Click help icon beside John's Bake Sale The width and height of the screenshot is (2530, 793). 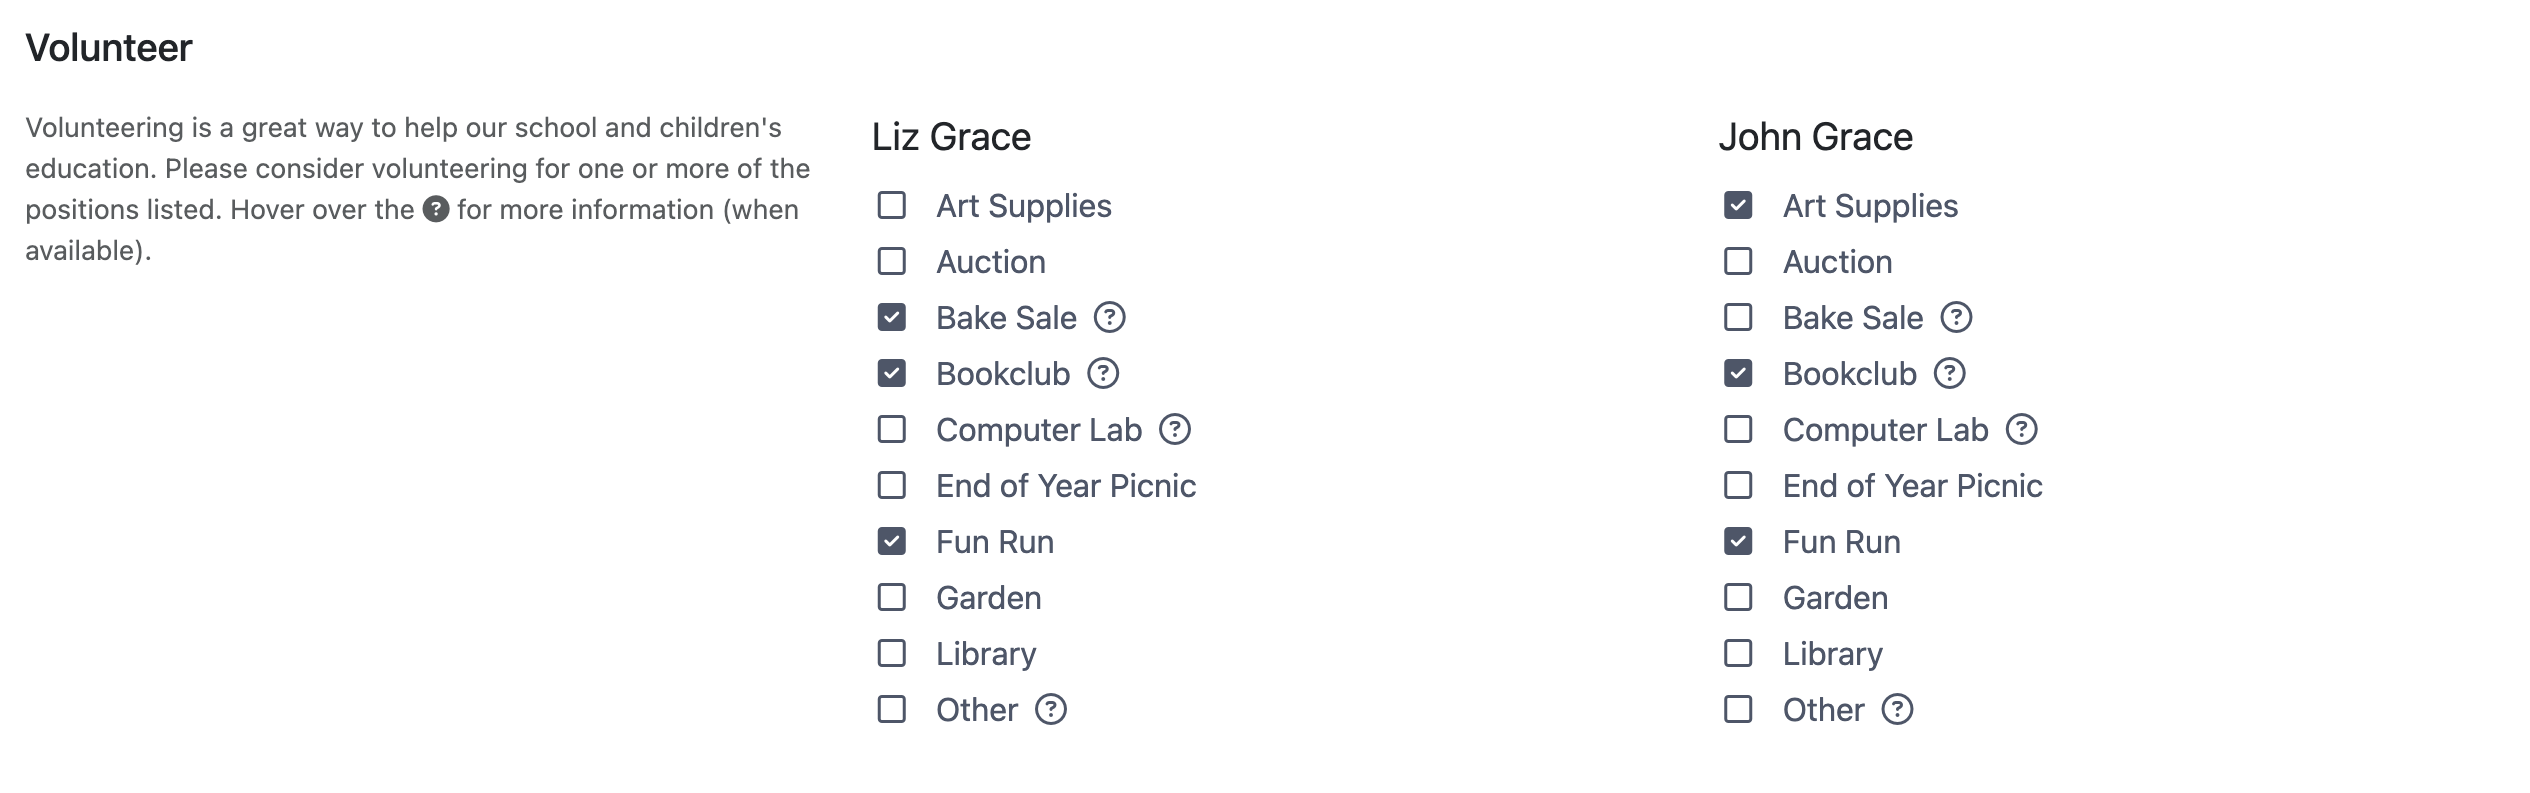coord(1956,318)
